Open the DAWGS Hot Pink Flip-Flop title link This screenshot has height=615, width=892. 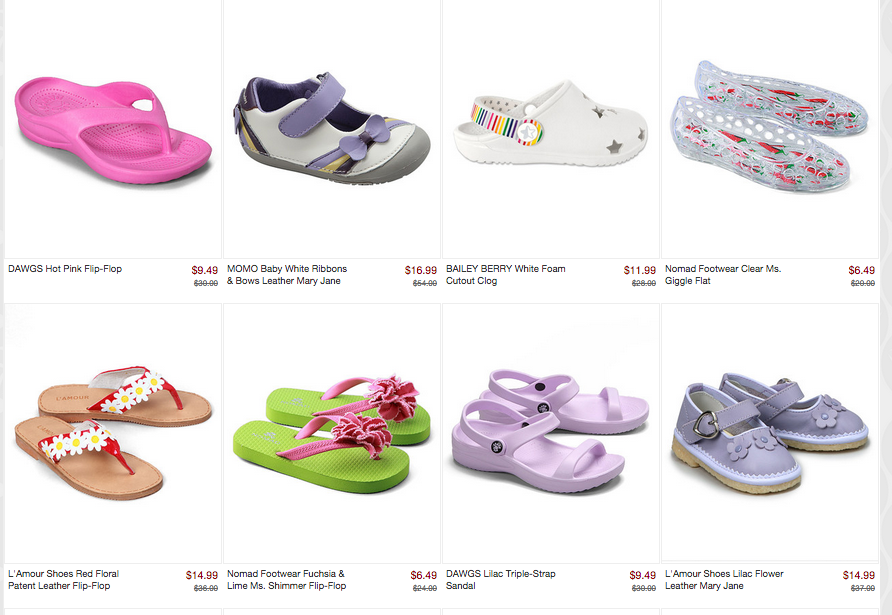click(65, 269)
